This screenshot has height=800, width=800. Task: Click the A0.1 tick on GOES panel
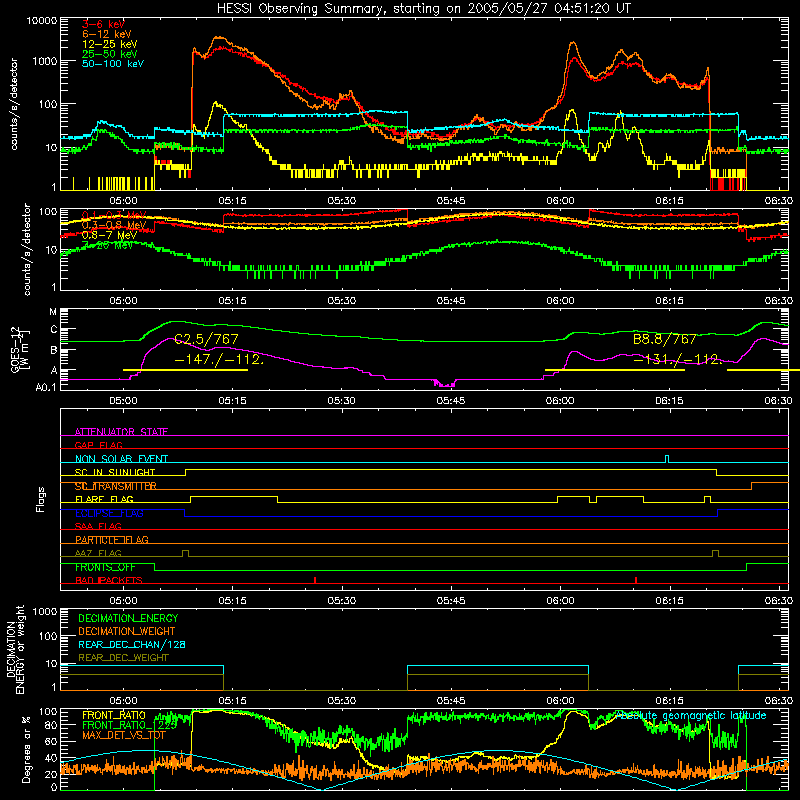click(x=46, y=387)
